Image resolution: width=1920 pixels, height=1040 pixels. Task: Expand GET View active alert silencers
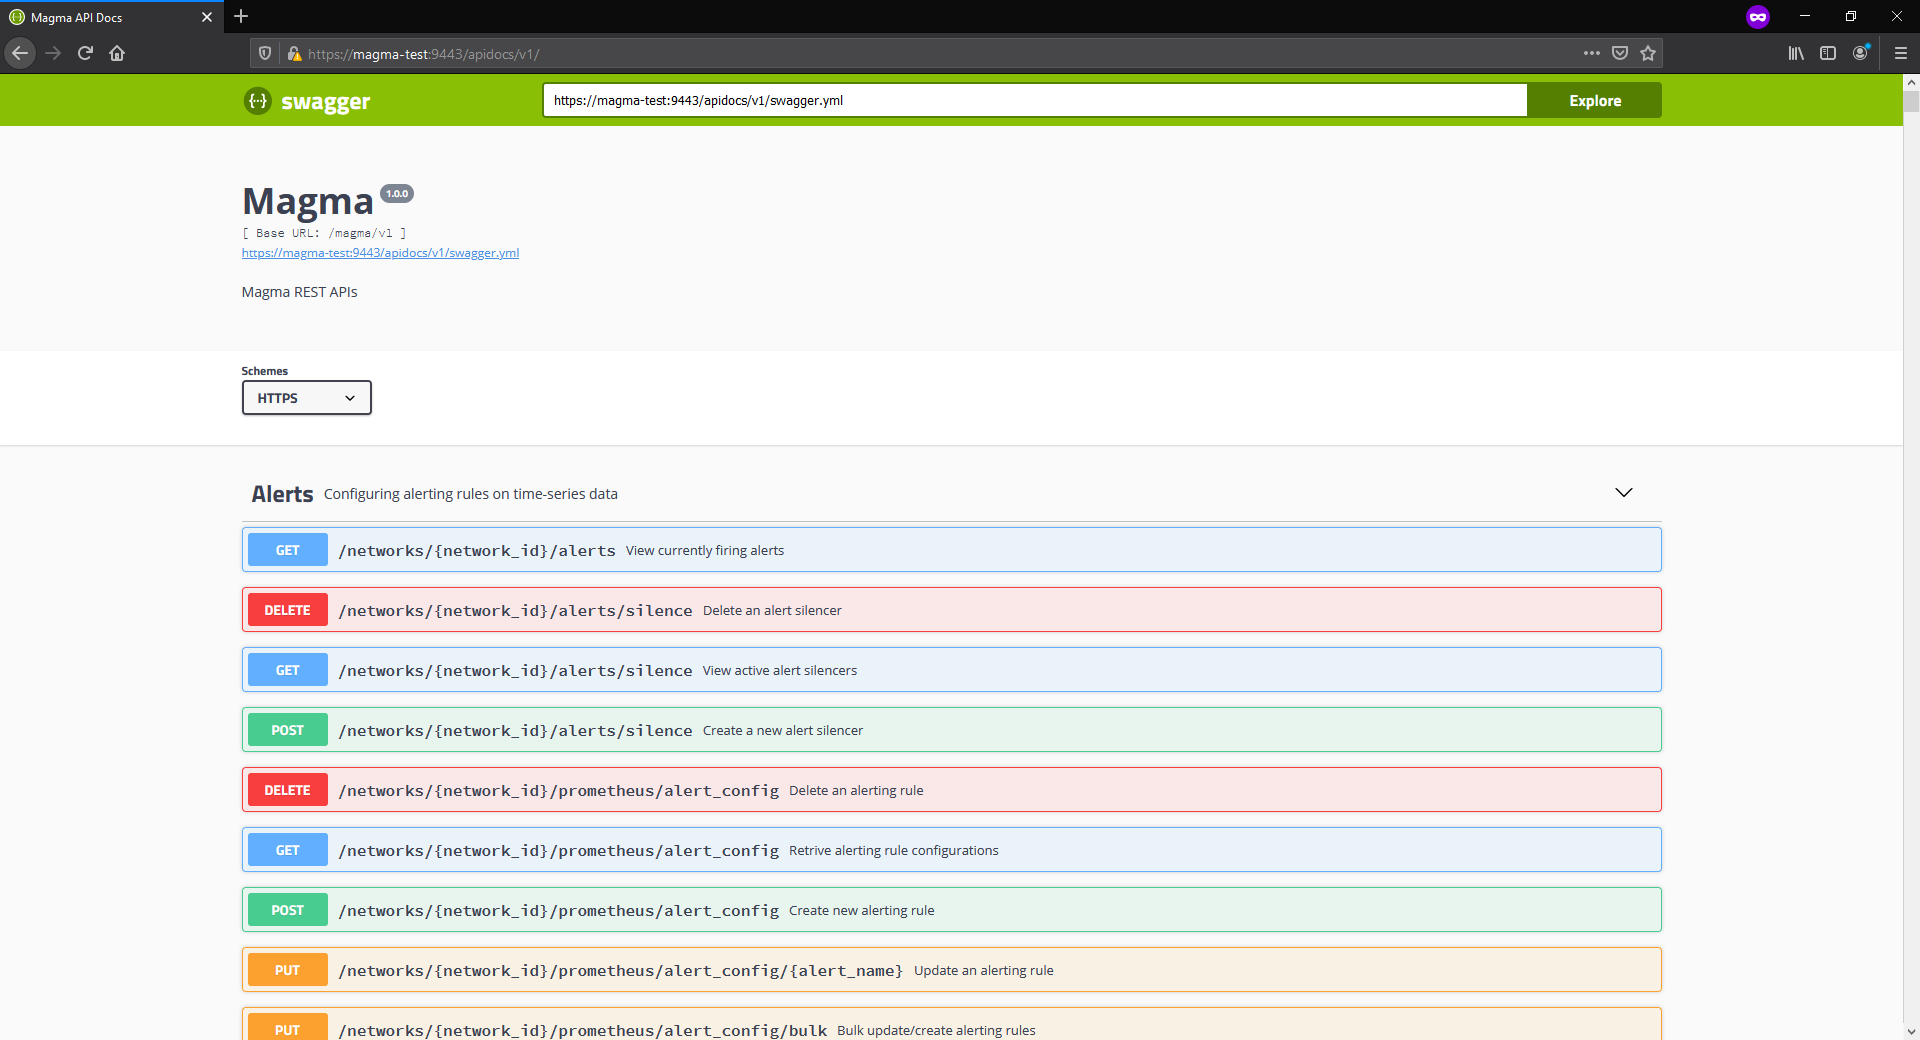[x=951, y=670]
